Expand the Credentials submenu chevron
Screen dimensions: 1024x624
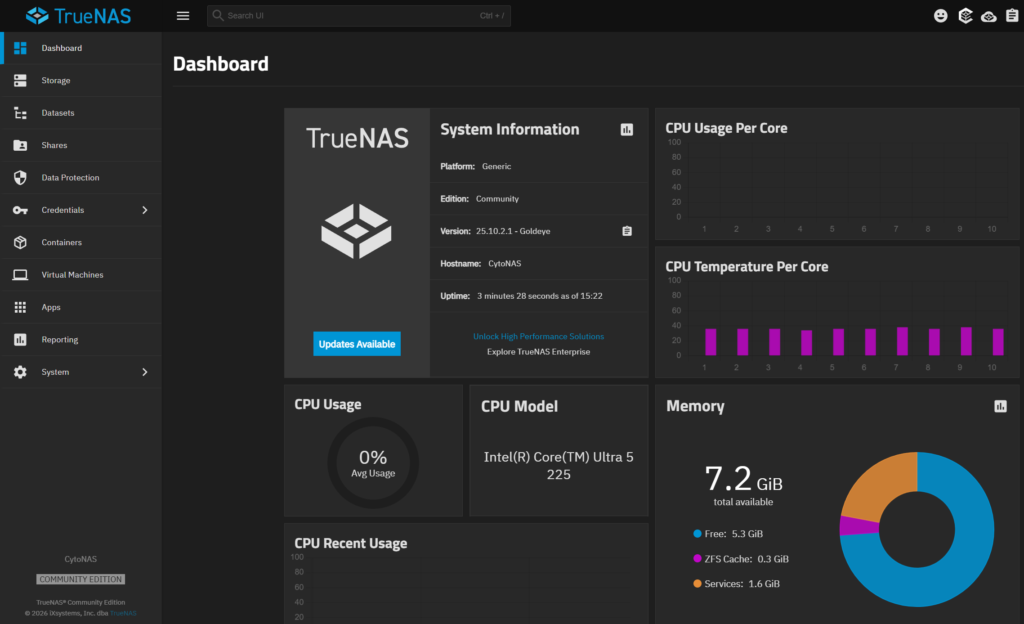coord(145,210)
